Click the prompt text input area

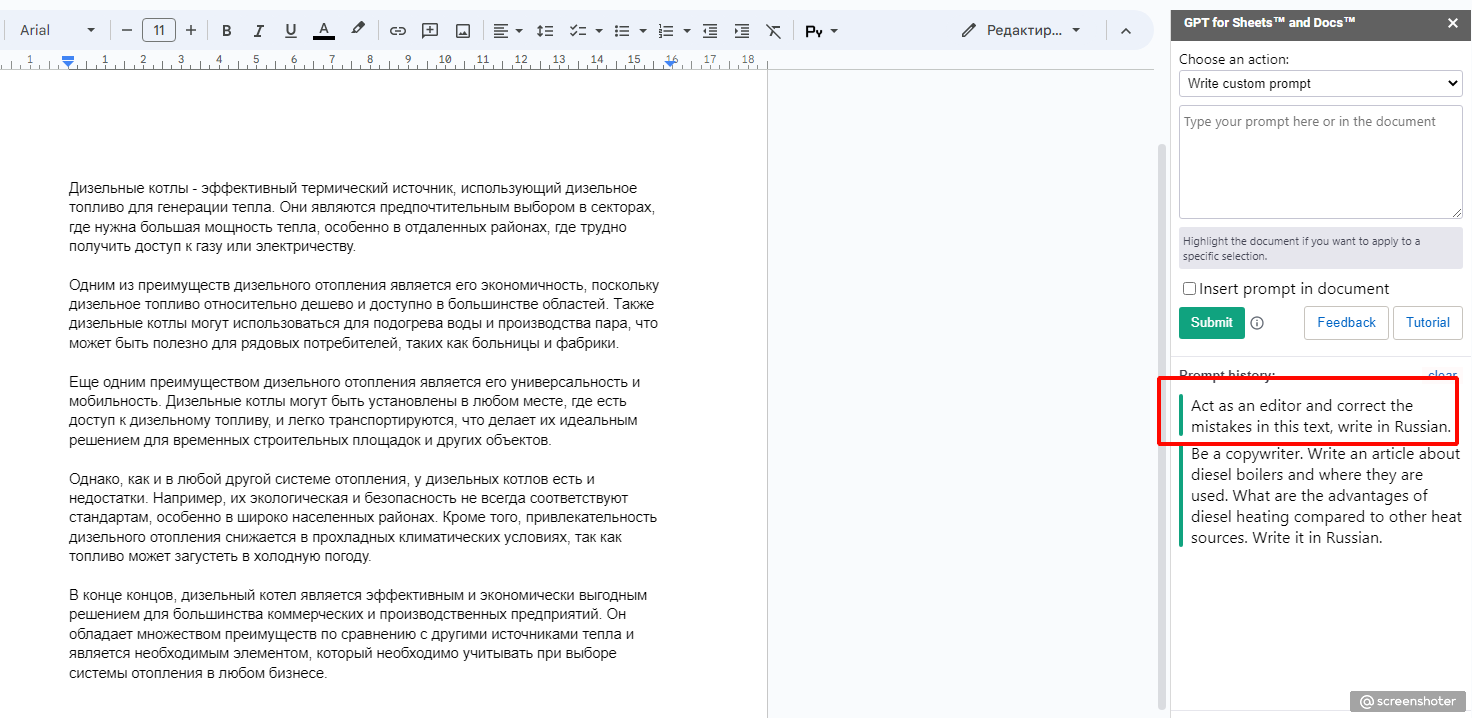coord(1320,162)
